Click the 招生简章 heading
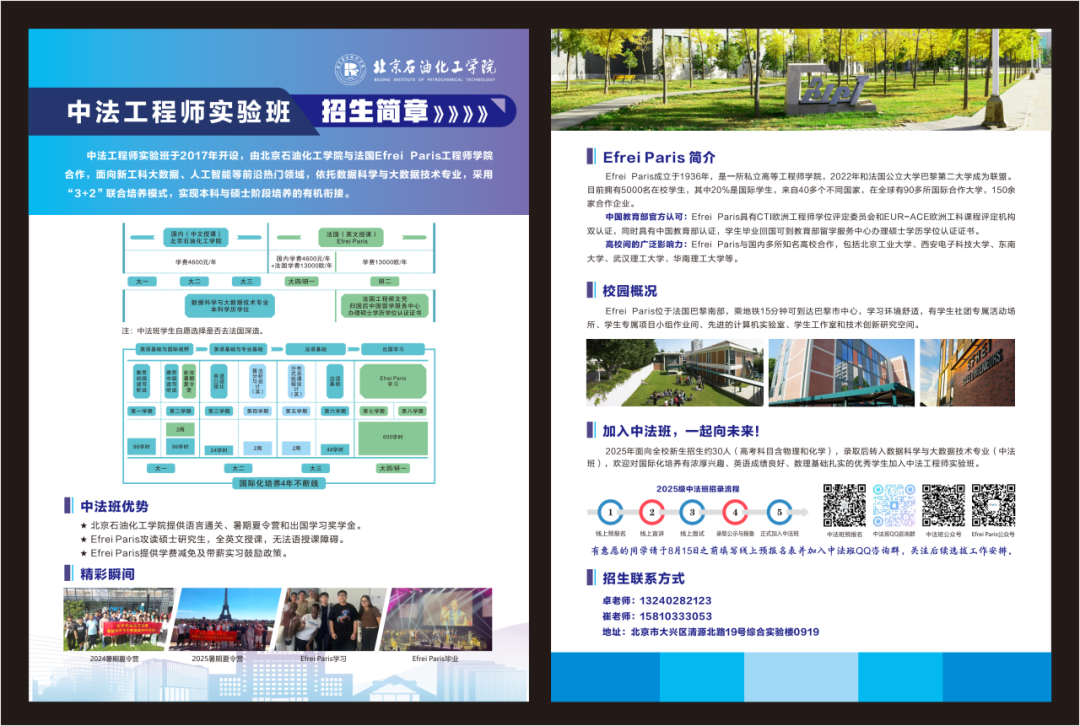1080x726 pixels. [375, 112]
